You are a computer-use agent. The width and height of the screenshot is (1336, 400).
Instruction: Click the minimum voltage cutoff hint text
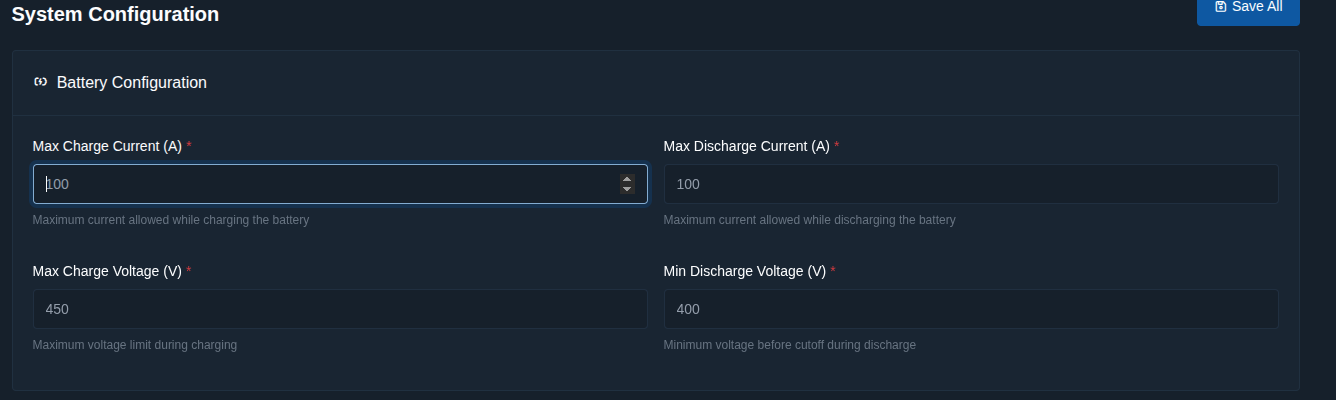(x=789, y=345)
